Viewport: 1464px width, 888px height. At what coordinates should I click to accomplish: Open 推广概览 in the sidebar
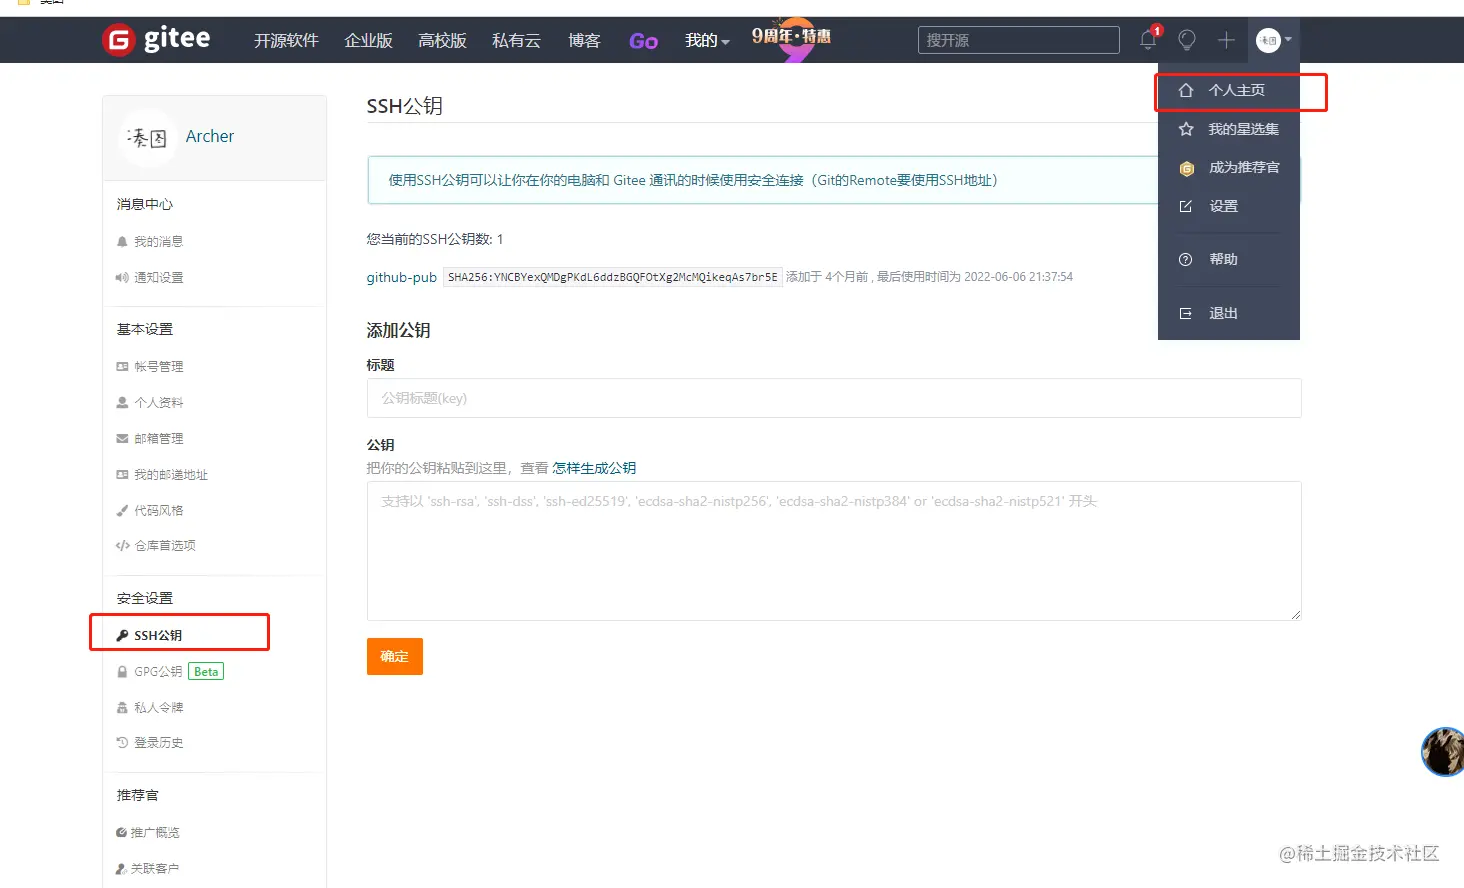tap(155, 832)
